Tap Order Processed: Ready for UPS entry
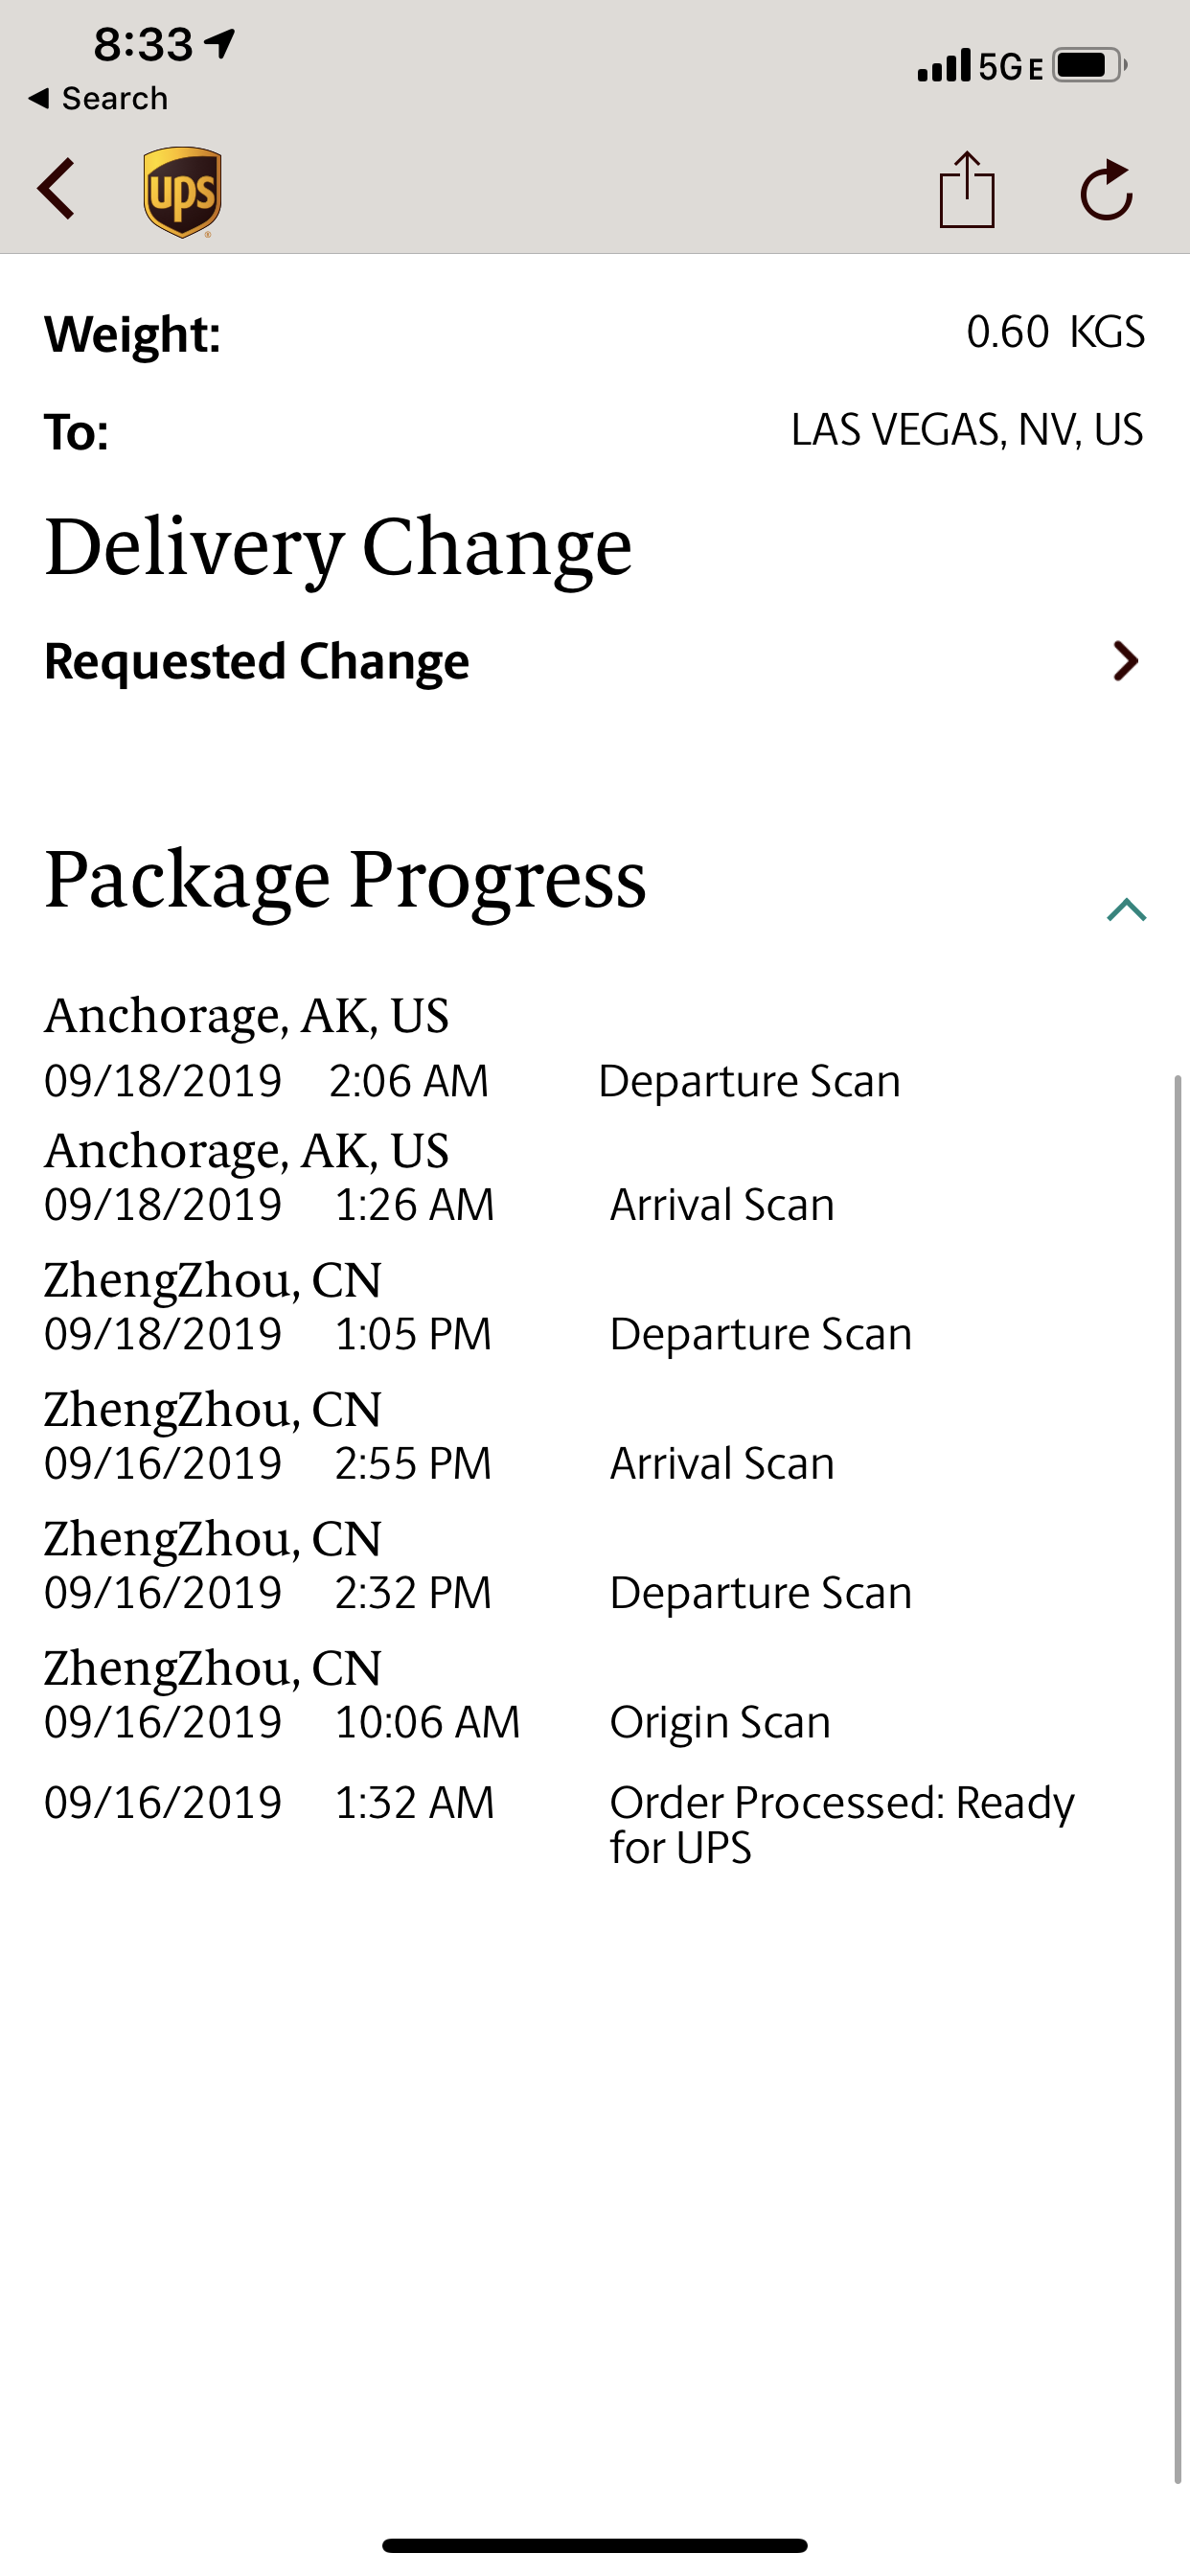 coord(559,1824)
